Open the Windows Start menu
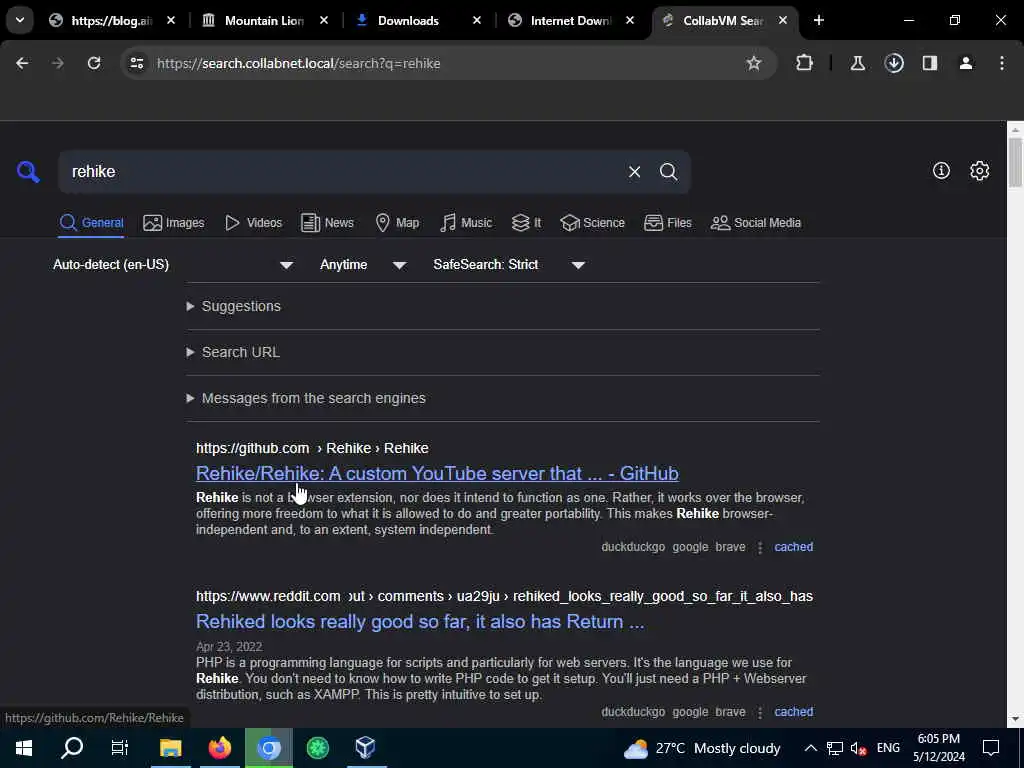 (24, 748)
